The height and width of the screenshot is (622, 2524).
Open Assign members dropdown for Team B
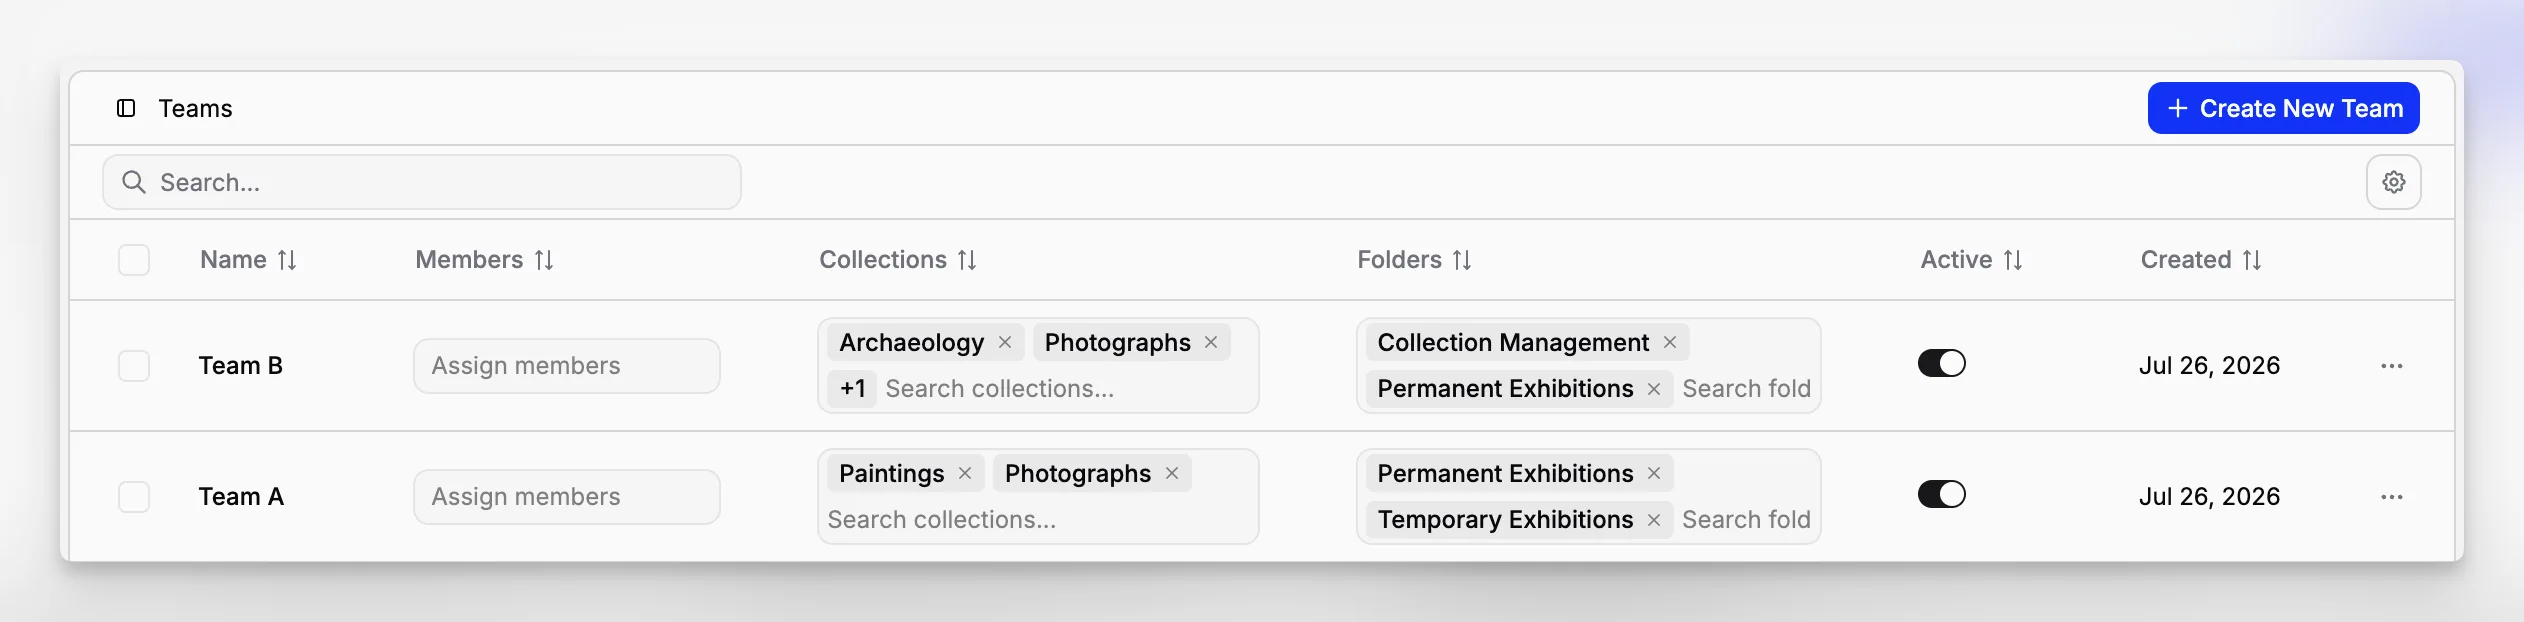pyautogui.click(x=567, y=366)
